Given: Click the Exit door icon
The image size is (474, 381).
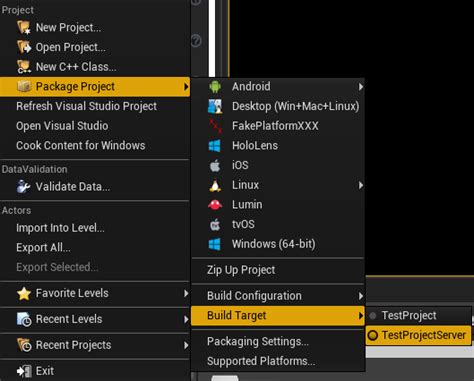Looking at the screenshot, I should point(24,371).
